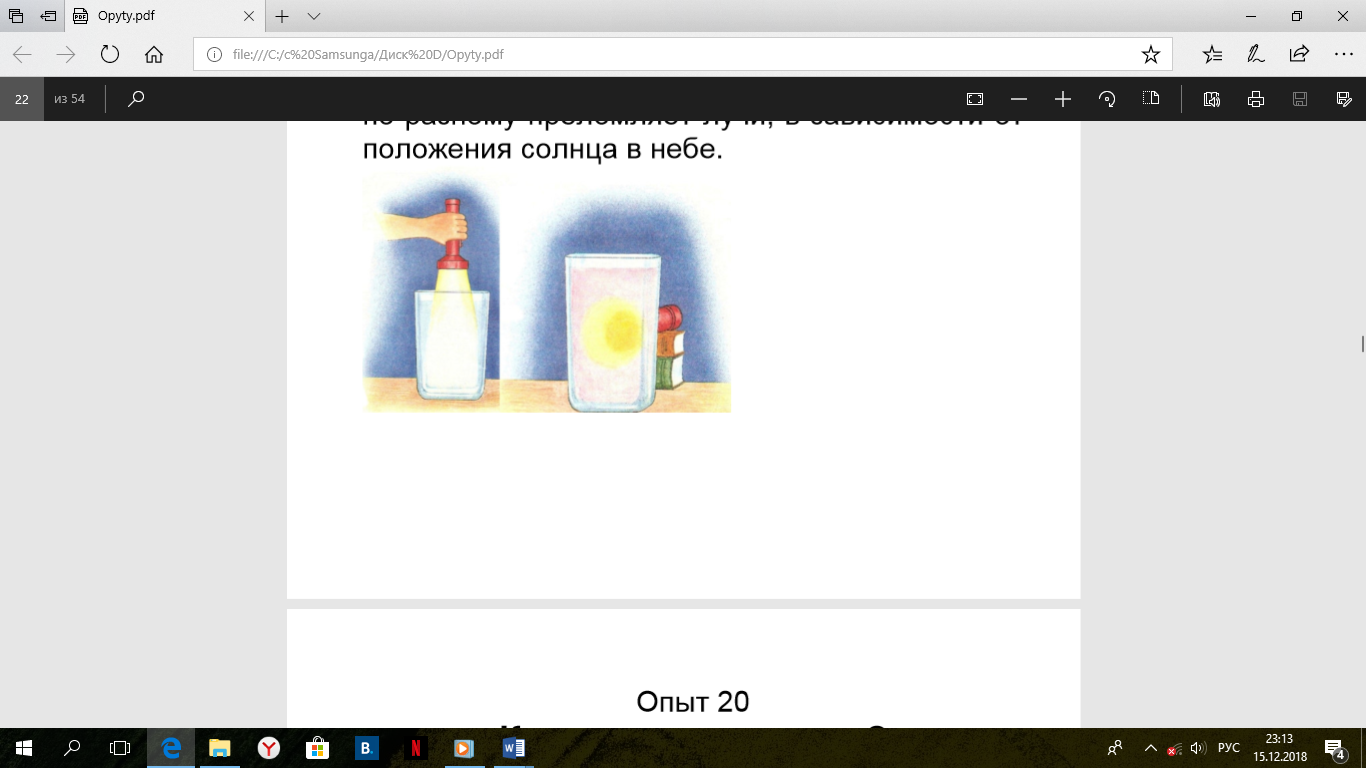The width and height of the screenshot is (1366, 768).
Task: Click the greyed Save disk icon
Action: click(1300, 99)
